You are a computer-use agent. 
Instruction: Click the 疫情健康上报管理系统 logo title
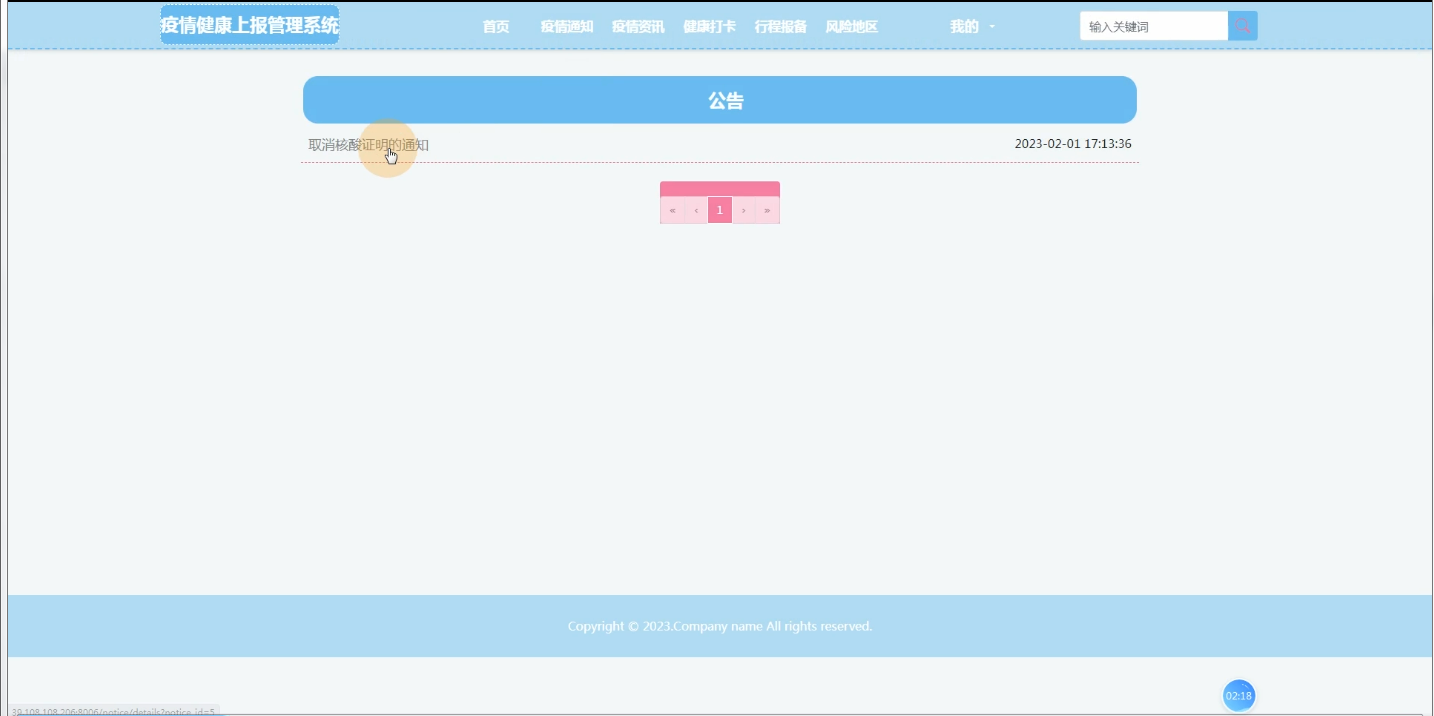250,25
